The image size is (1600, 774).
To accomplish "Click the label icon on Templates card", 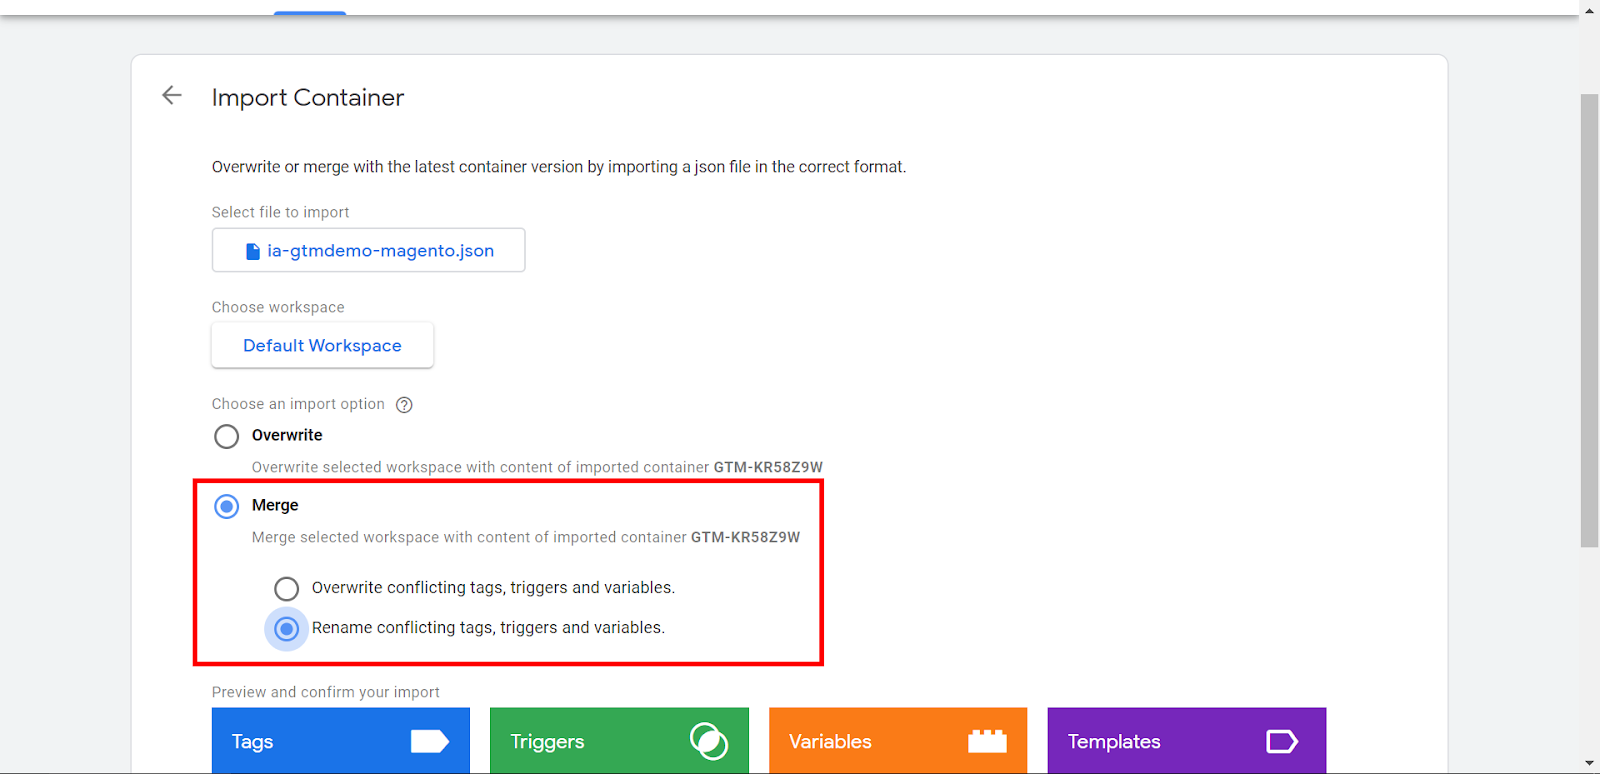I will 1281,741.
